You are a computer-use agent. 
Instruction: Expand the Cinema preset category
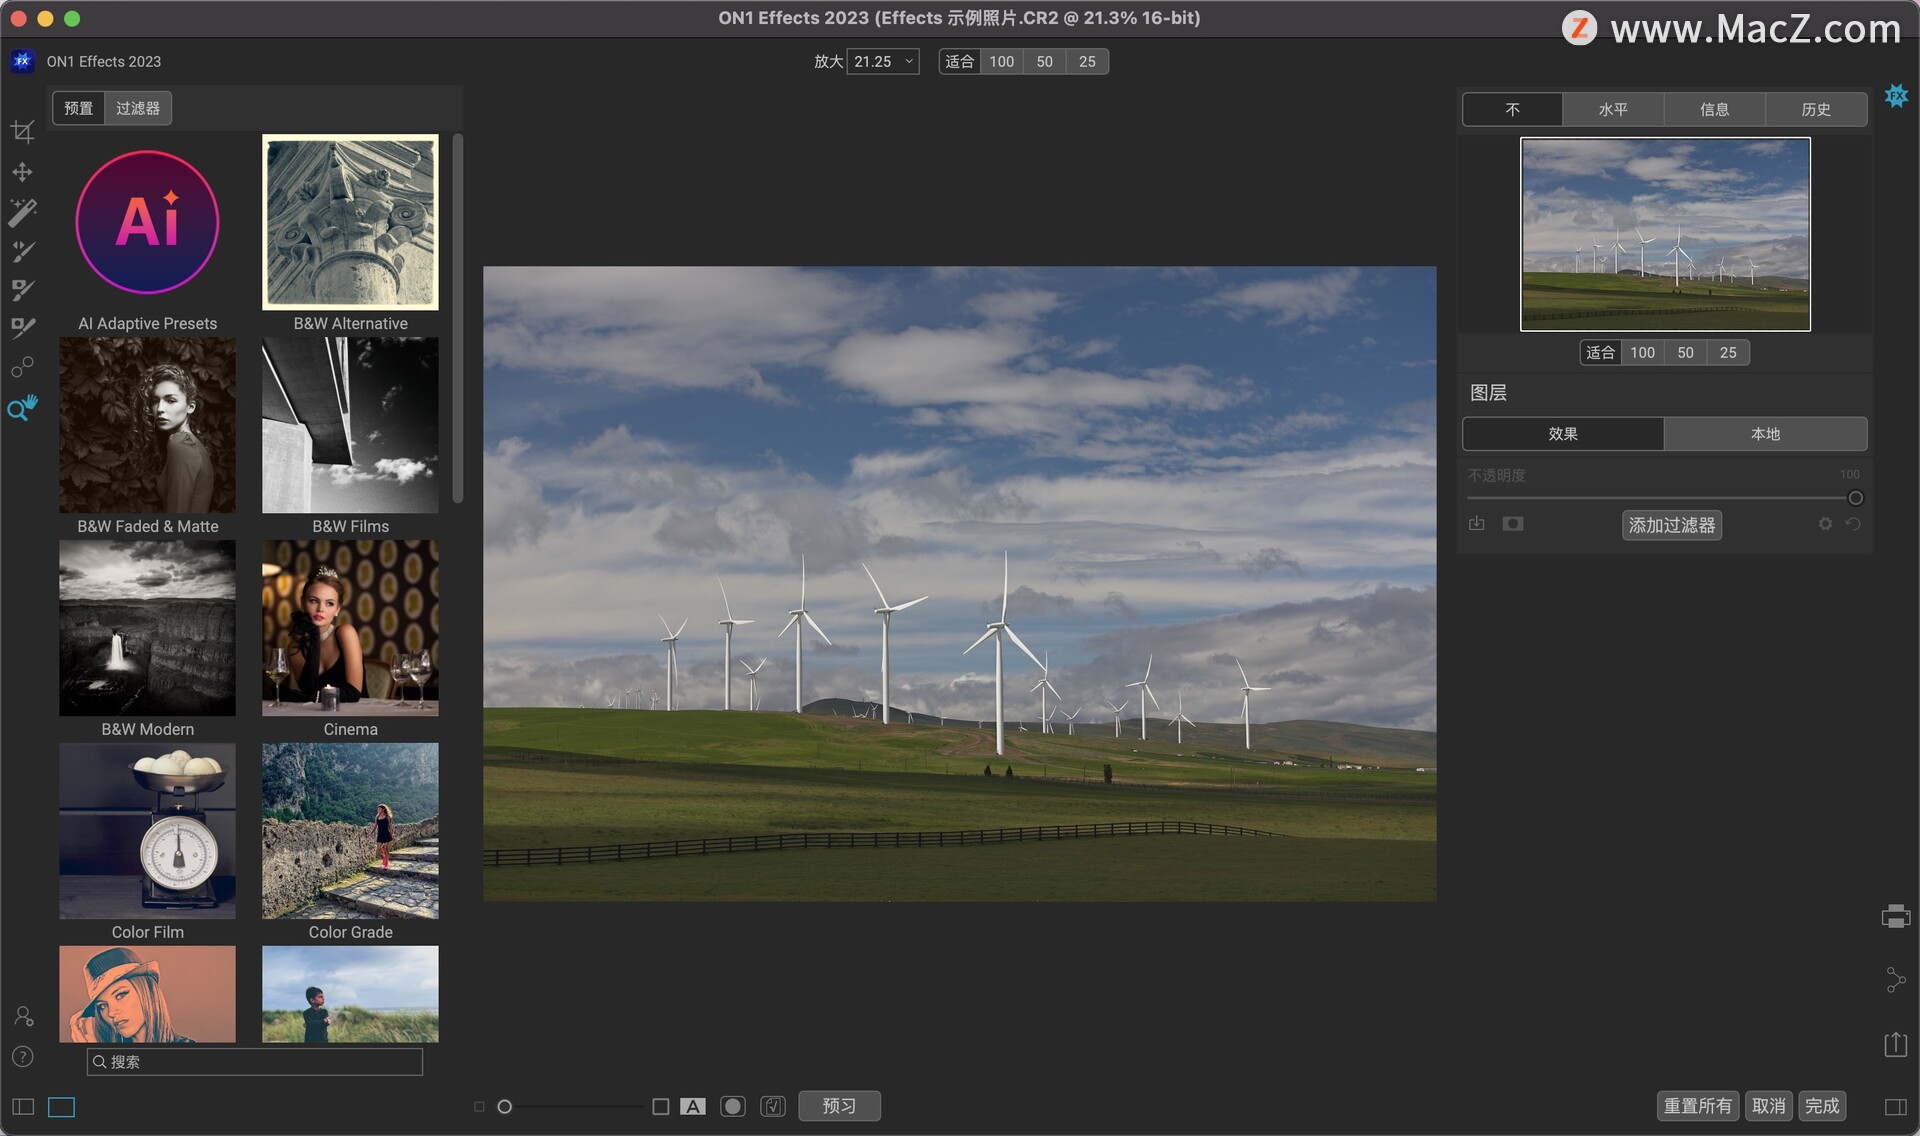[x=350, y=628]
